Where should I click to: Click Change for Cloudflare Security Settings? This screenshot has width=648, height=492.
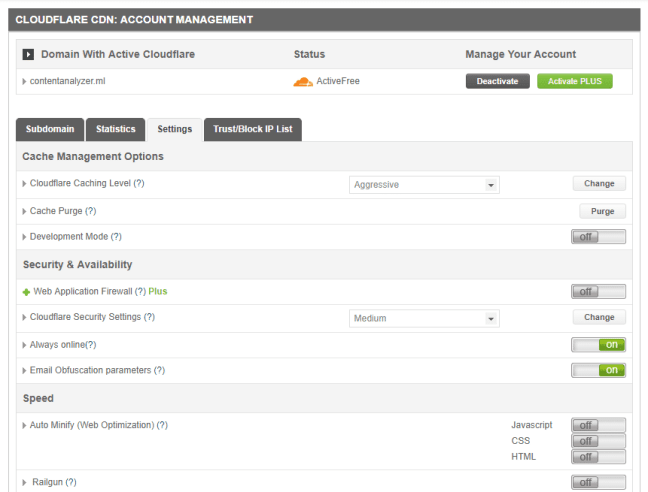click(599, 317)
